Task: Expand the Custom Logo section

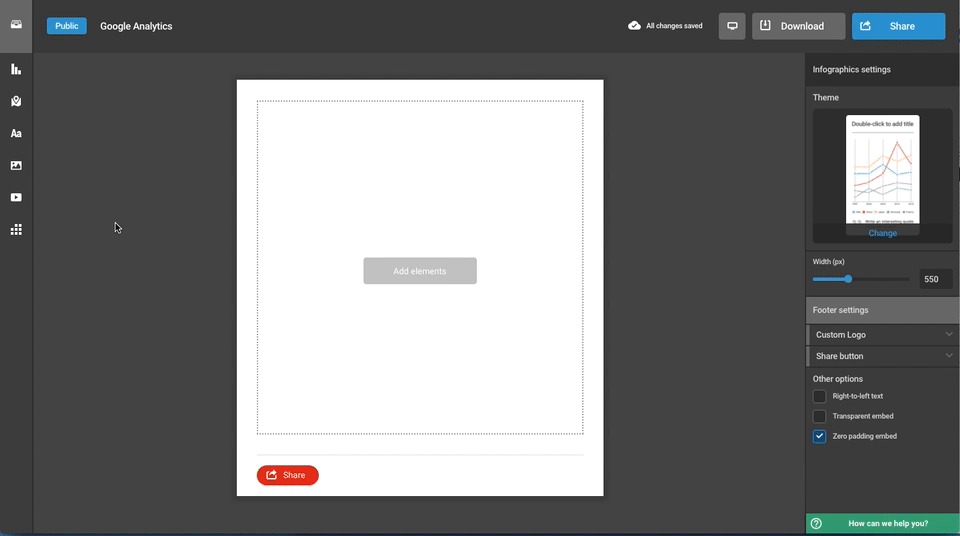Action: tap(881, 335)
